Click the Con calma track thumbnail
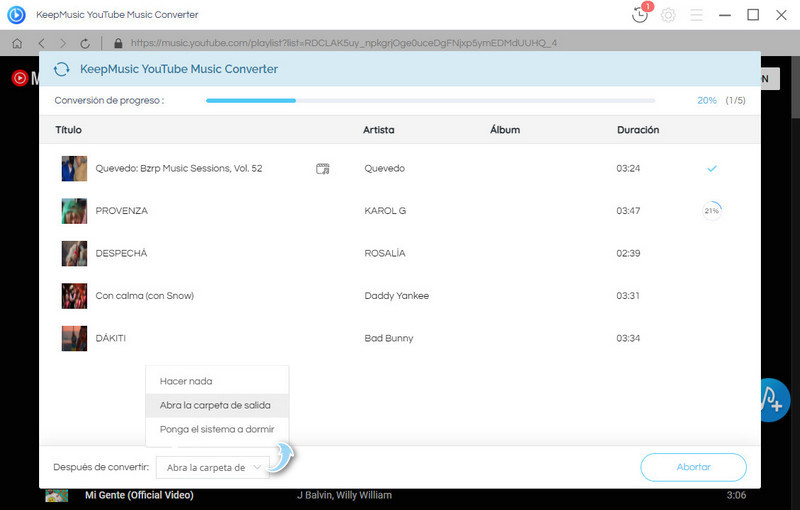The width and height of the screenshot is (800, 510). [74, 296]
